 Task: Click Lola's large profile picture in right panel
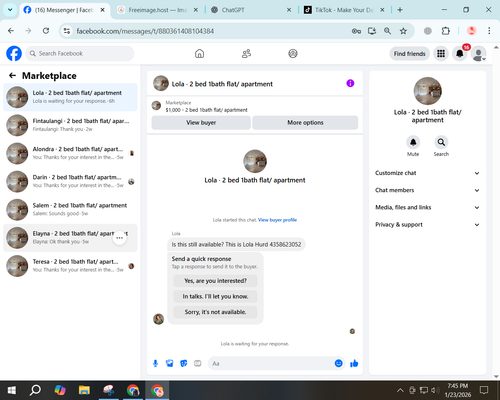pos(427,91)
